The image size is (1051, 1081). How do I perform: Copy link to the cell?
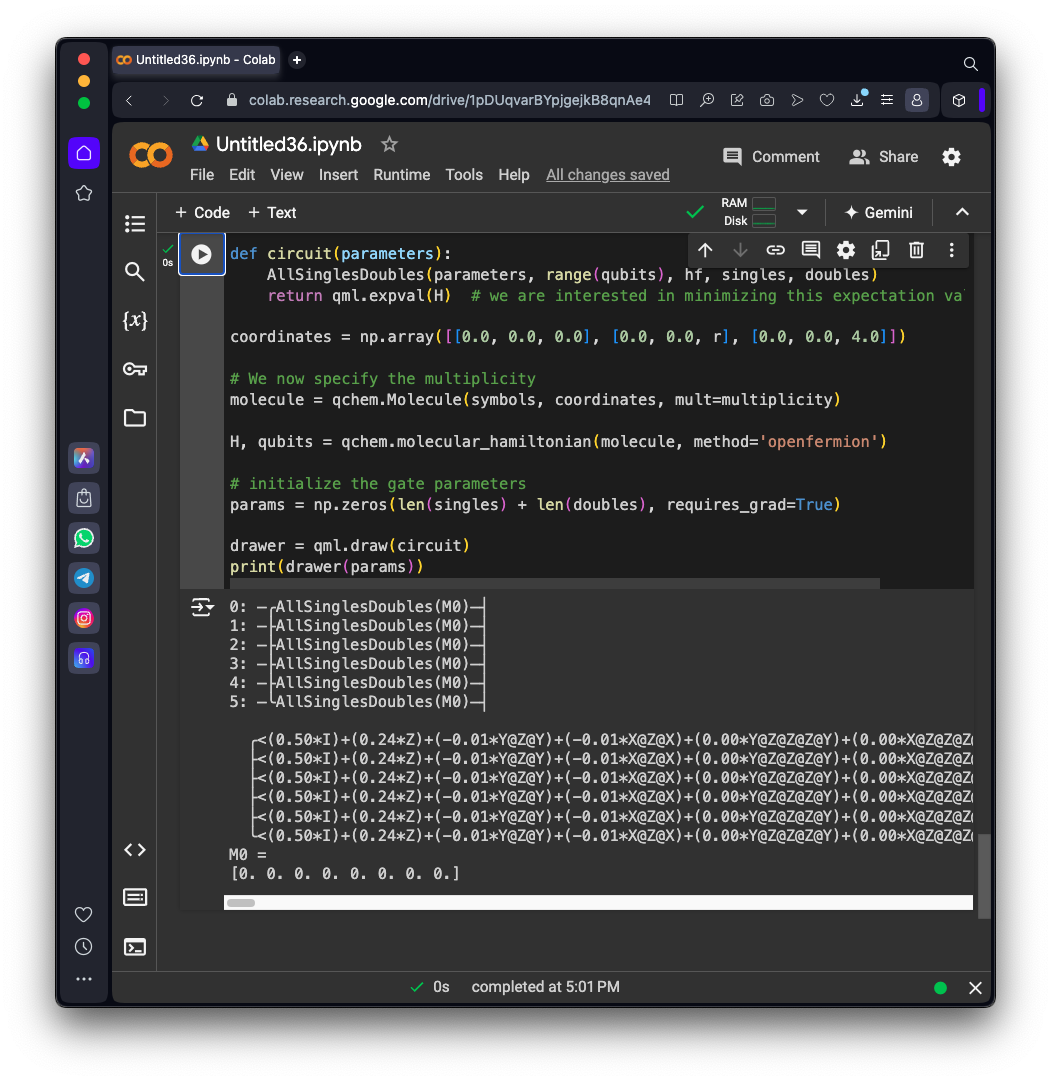775,250
